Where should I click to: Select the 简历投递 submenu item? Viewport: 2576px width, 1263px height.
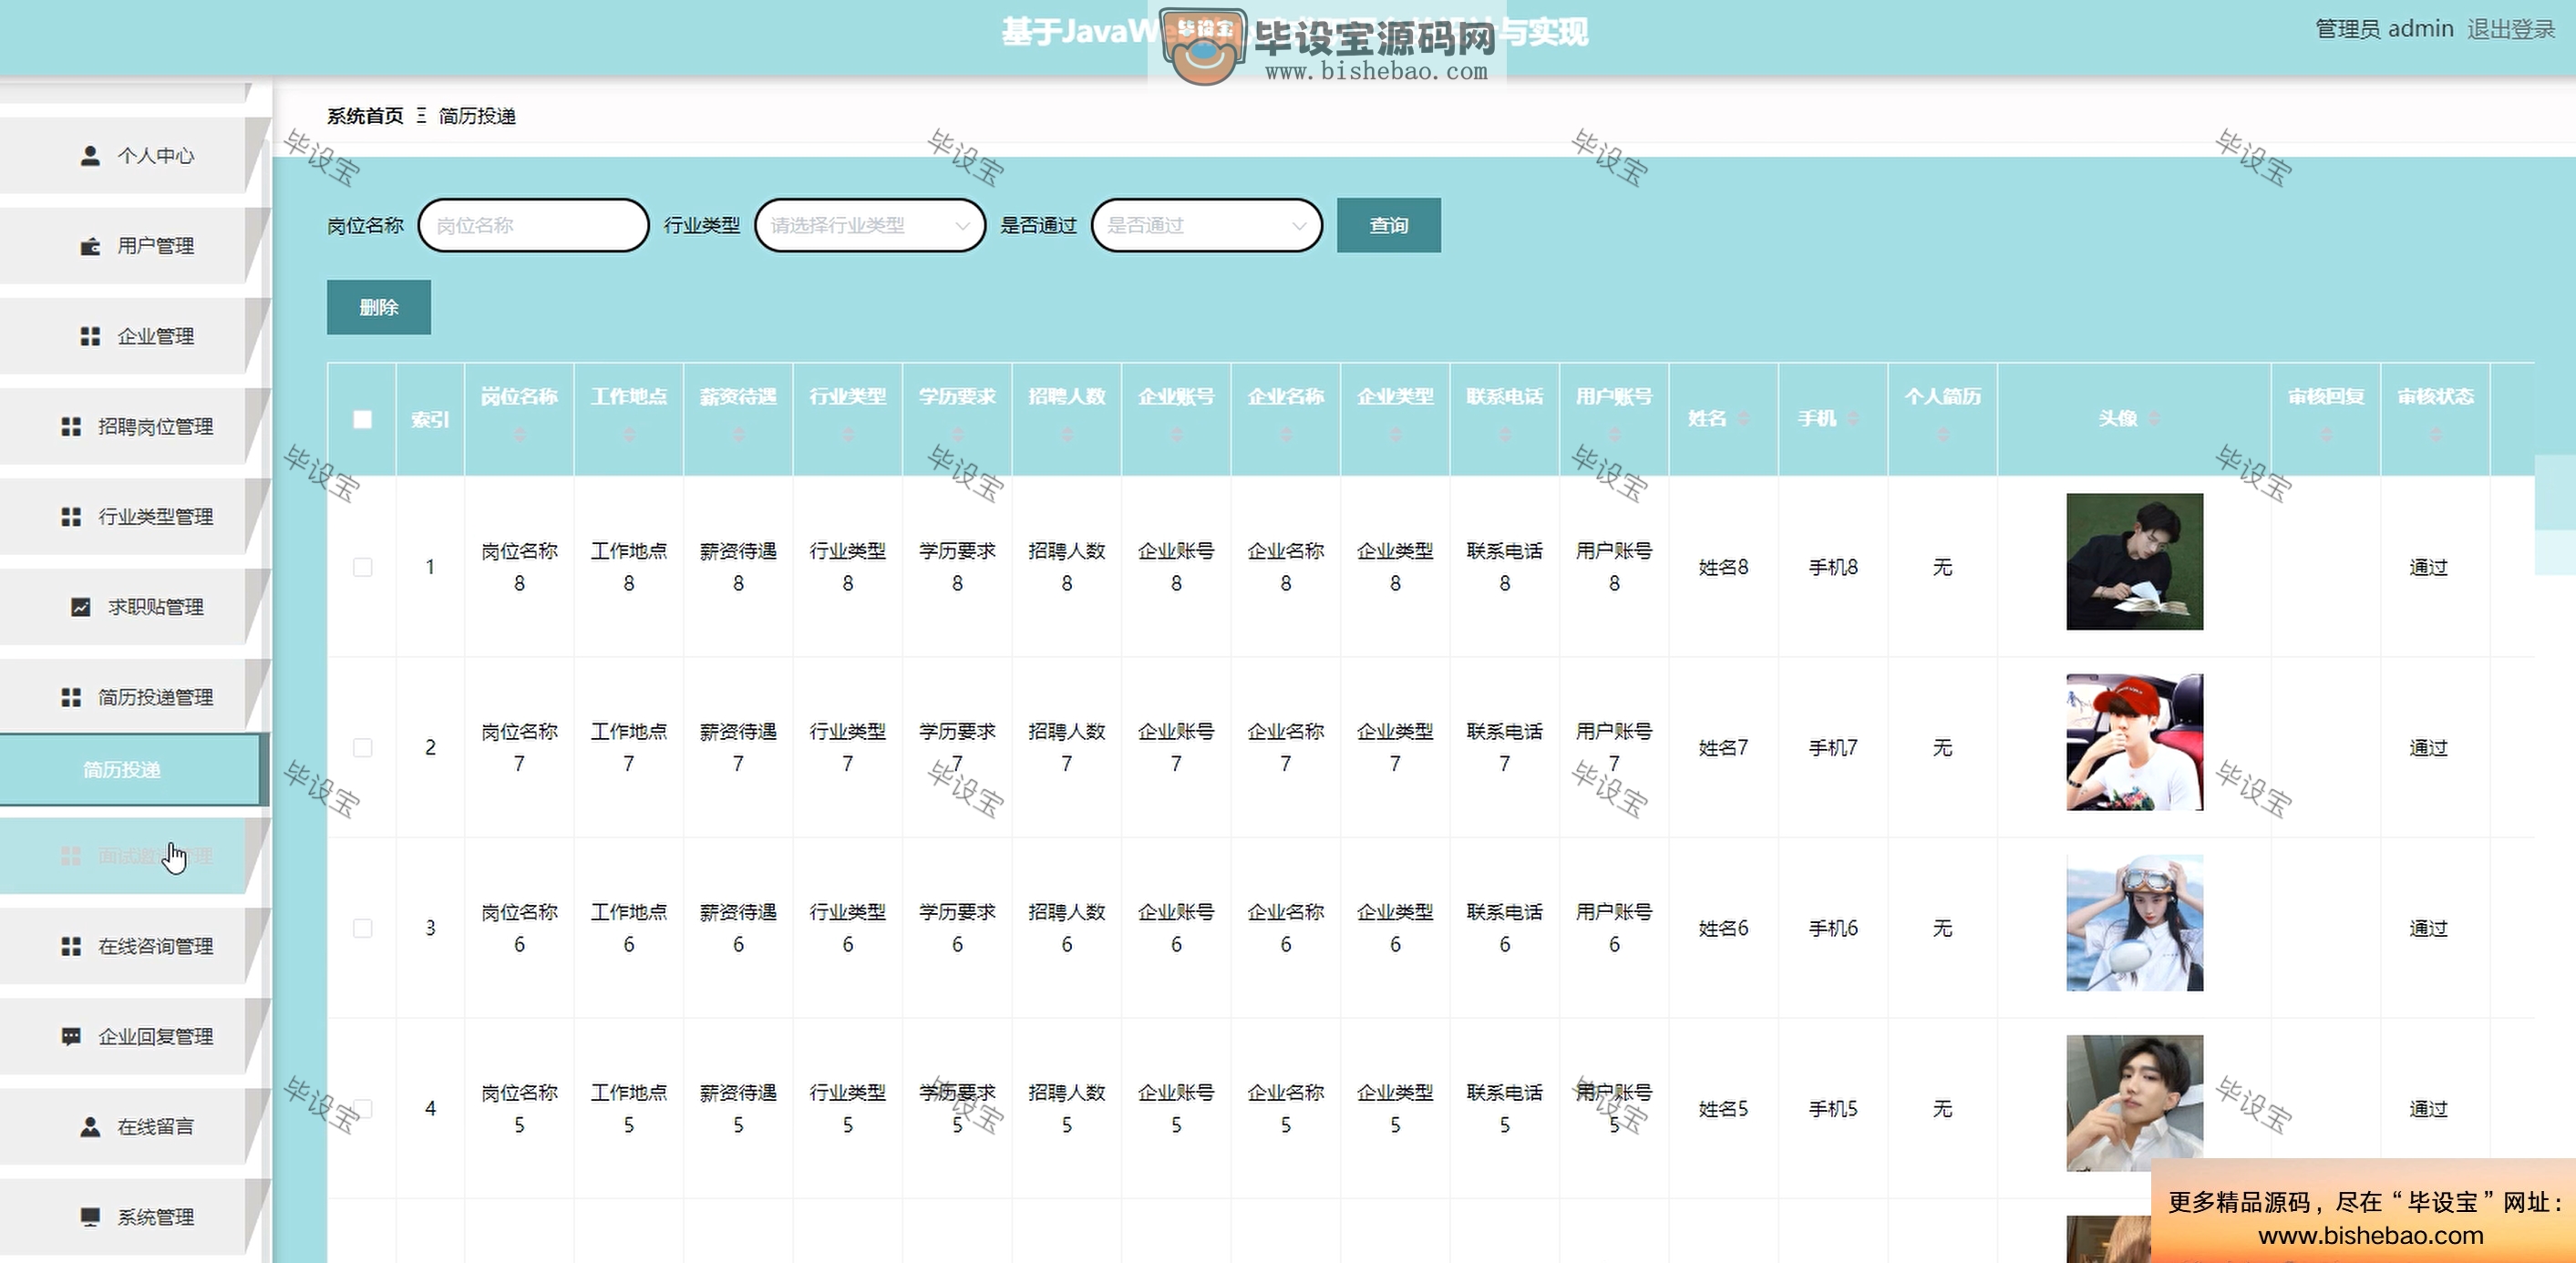(133, 769)
